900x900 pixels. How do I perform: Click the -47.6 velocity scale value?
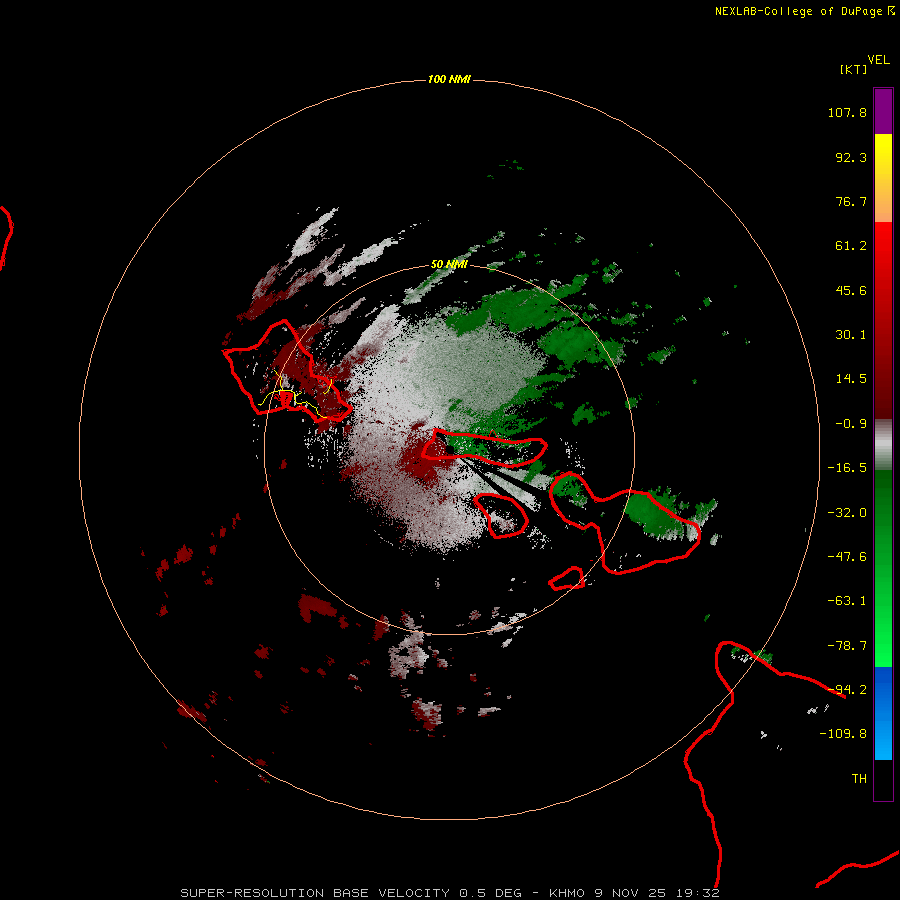847,557
